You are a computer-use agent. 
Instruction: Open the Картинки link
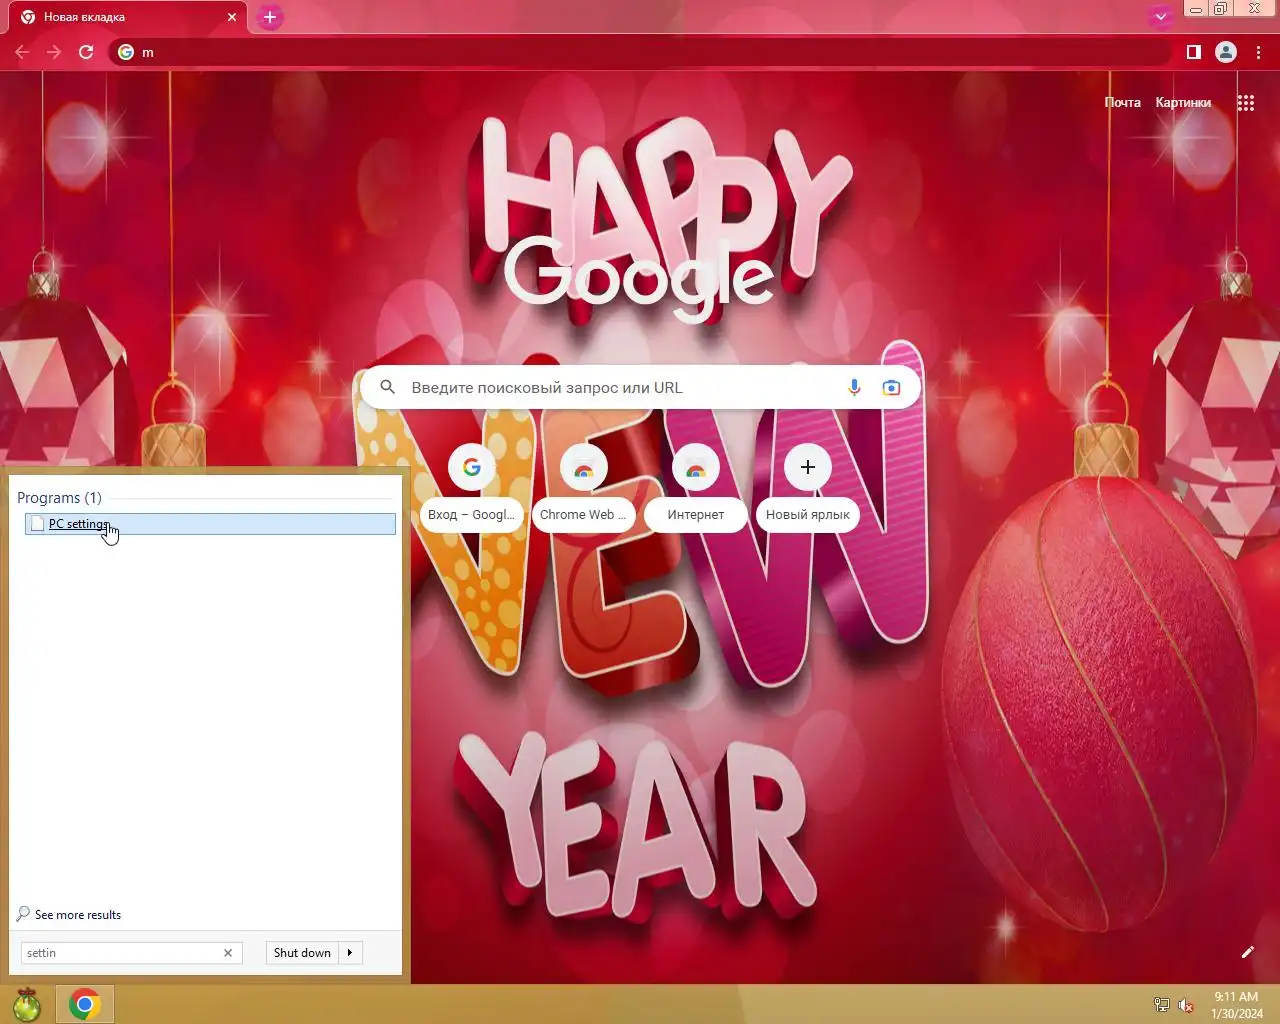coord(1183,102)
